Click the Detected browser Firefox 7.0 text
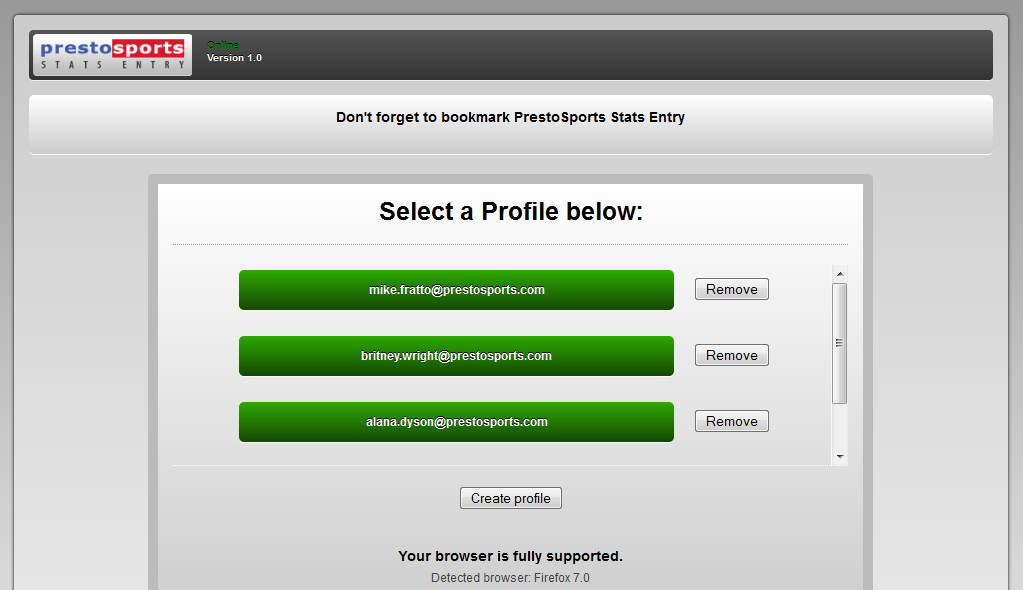This screenshot has width=1023, height=590. pyautogui.click(x=510, y=578)
